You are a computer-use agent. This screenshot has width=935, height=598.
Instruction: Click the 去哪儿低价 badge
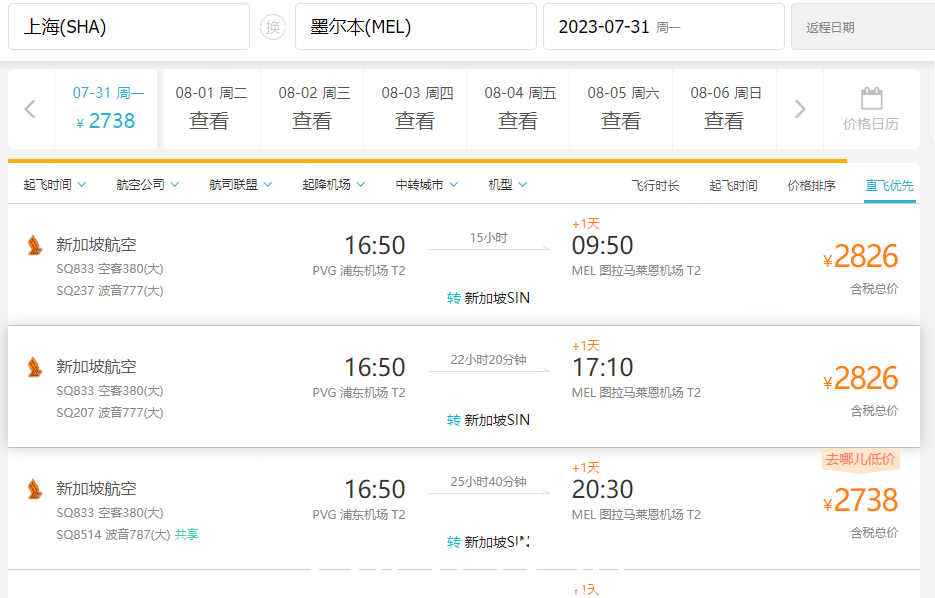click(x=860, y=460)
